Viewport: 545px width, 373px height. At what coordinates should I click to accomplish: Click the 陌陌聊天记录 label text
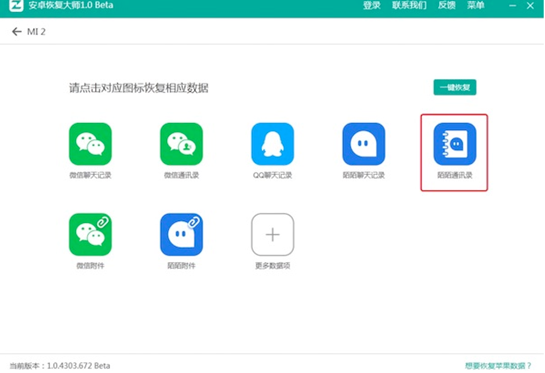[364, 175]
